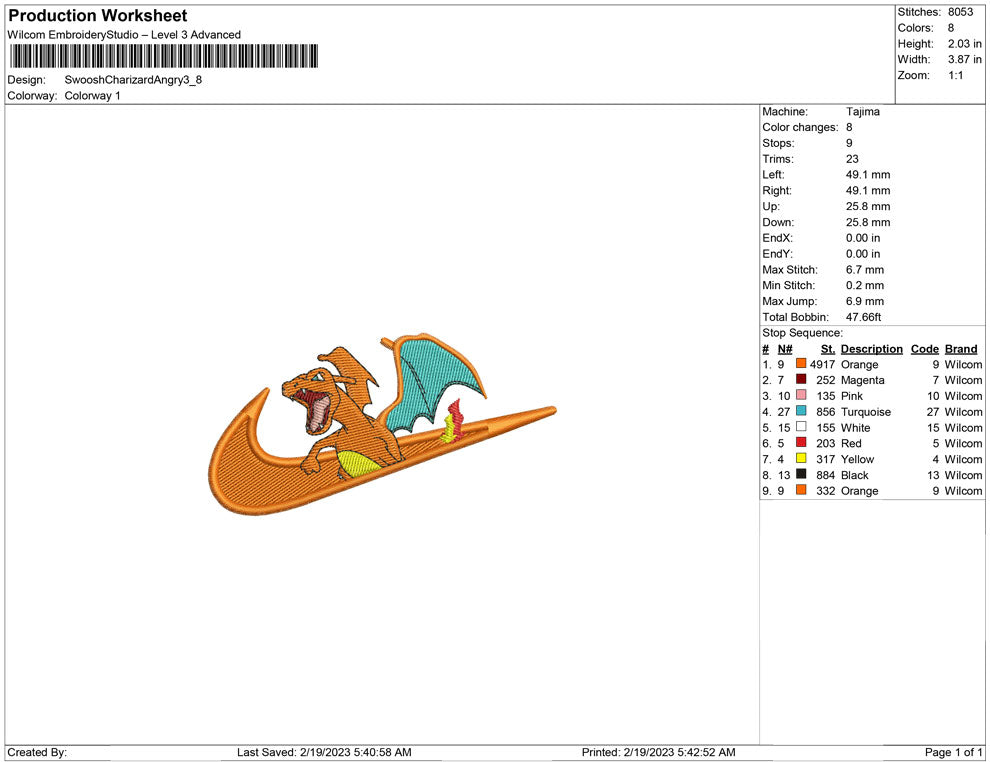This screenshot has height=762, width=990.
Task: Select the White thread color swatch
Action: coord(801,428)
